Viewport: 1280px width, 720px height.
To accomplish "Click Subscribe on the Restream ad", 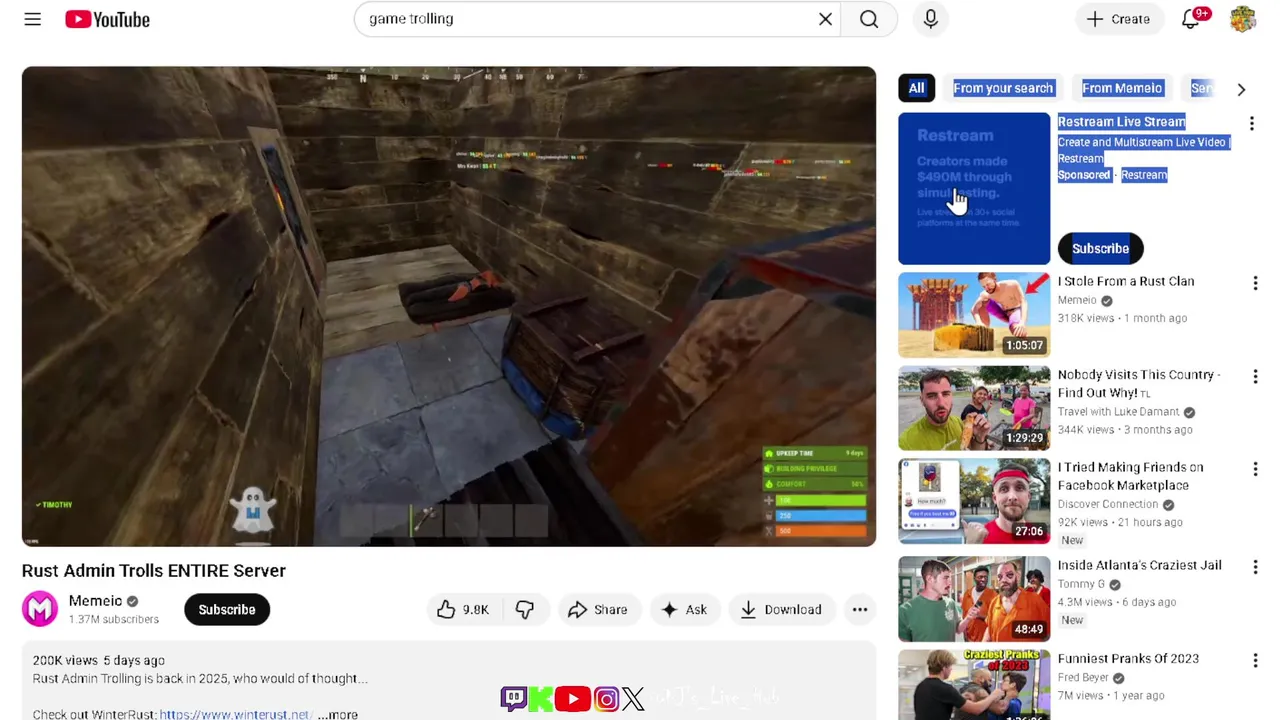I will (1100, 248).
